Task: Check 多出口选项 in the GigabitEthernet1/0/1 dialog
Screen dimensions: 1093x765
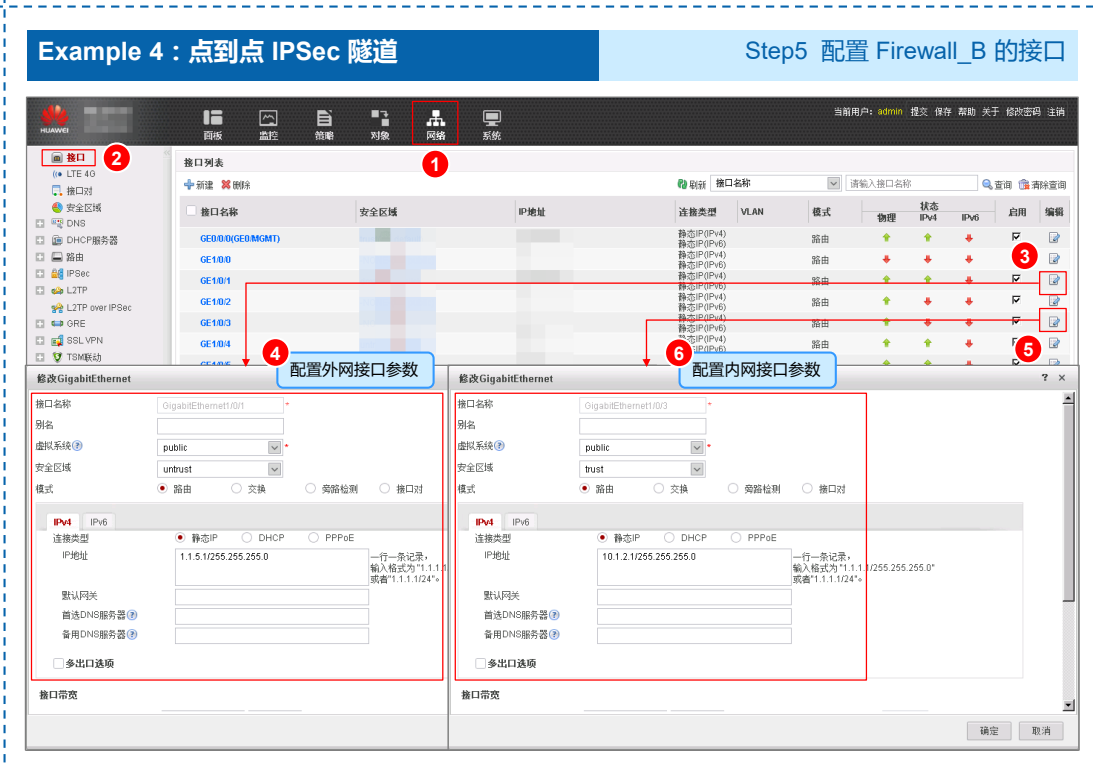Action: [58, 663]
